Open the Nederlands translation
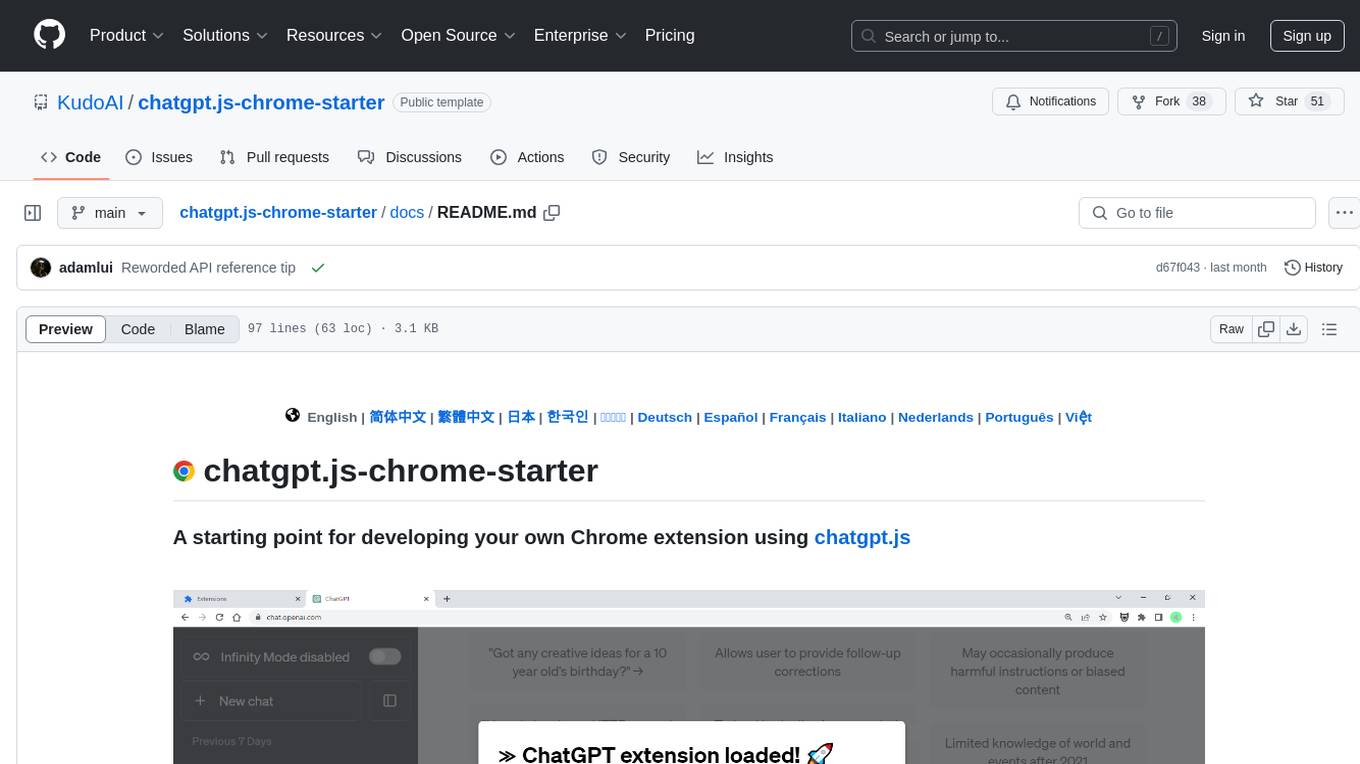This screenshot has height=764, width=1360. 936,417
